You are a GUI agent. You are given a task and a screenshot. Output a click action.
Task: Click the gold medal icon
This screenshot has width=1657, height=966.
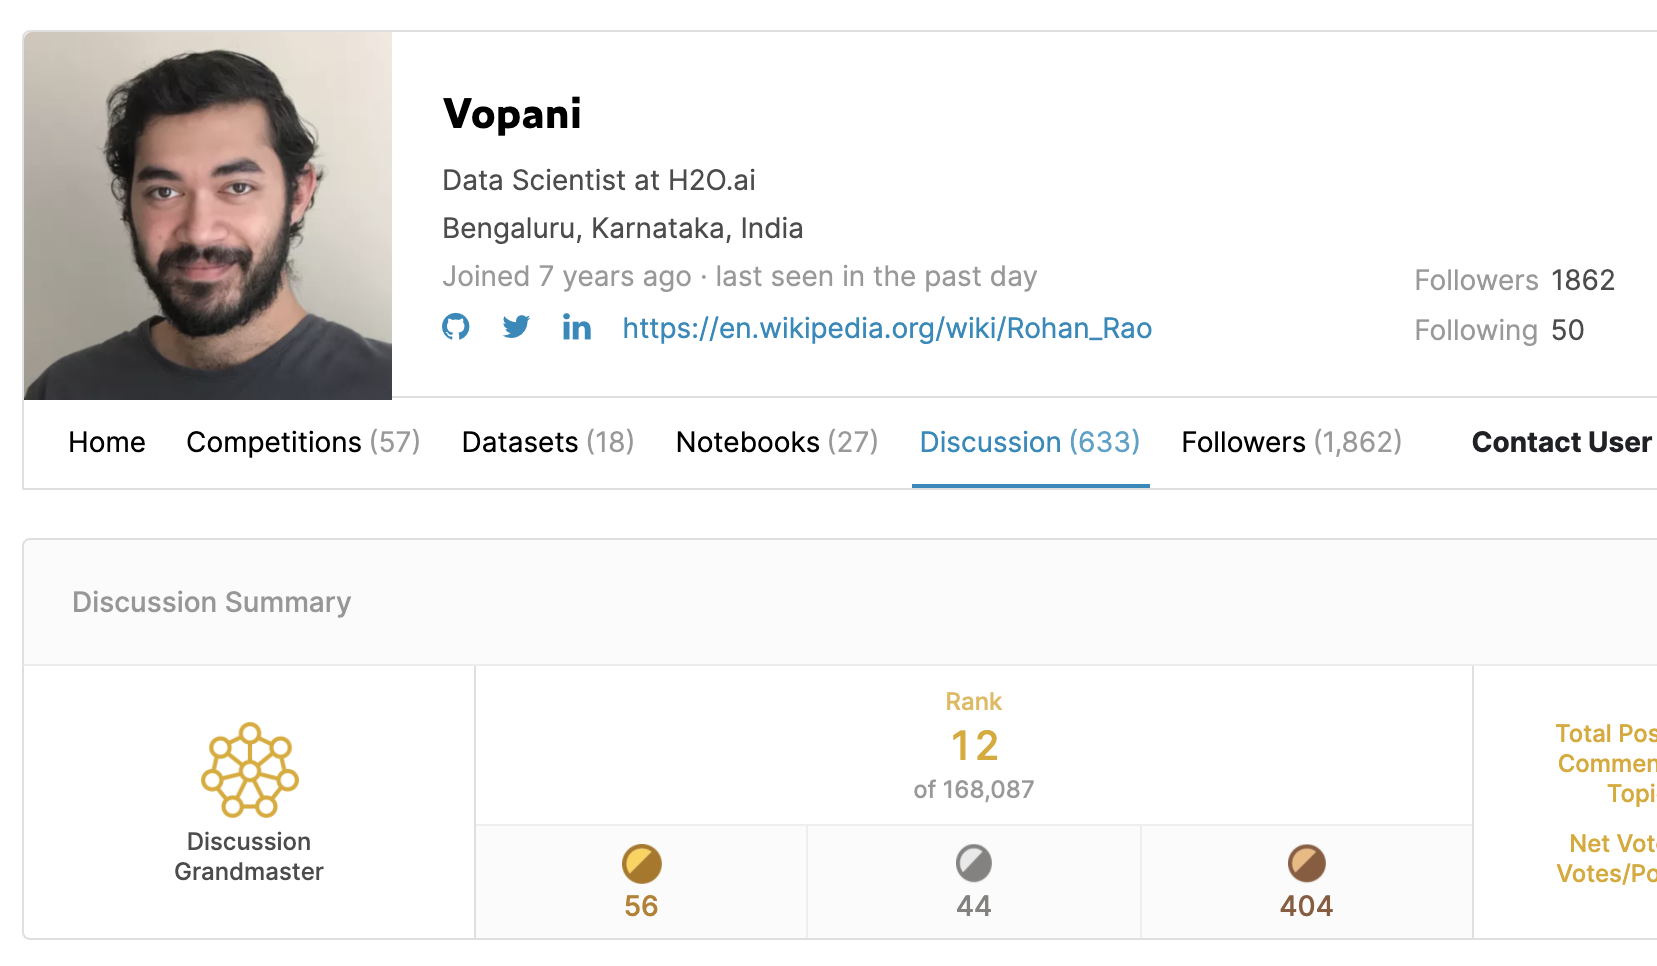point(641,863)
